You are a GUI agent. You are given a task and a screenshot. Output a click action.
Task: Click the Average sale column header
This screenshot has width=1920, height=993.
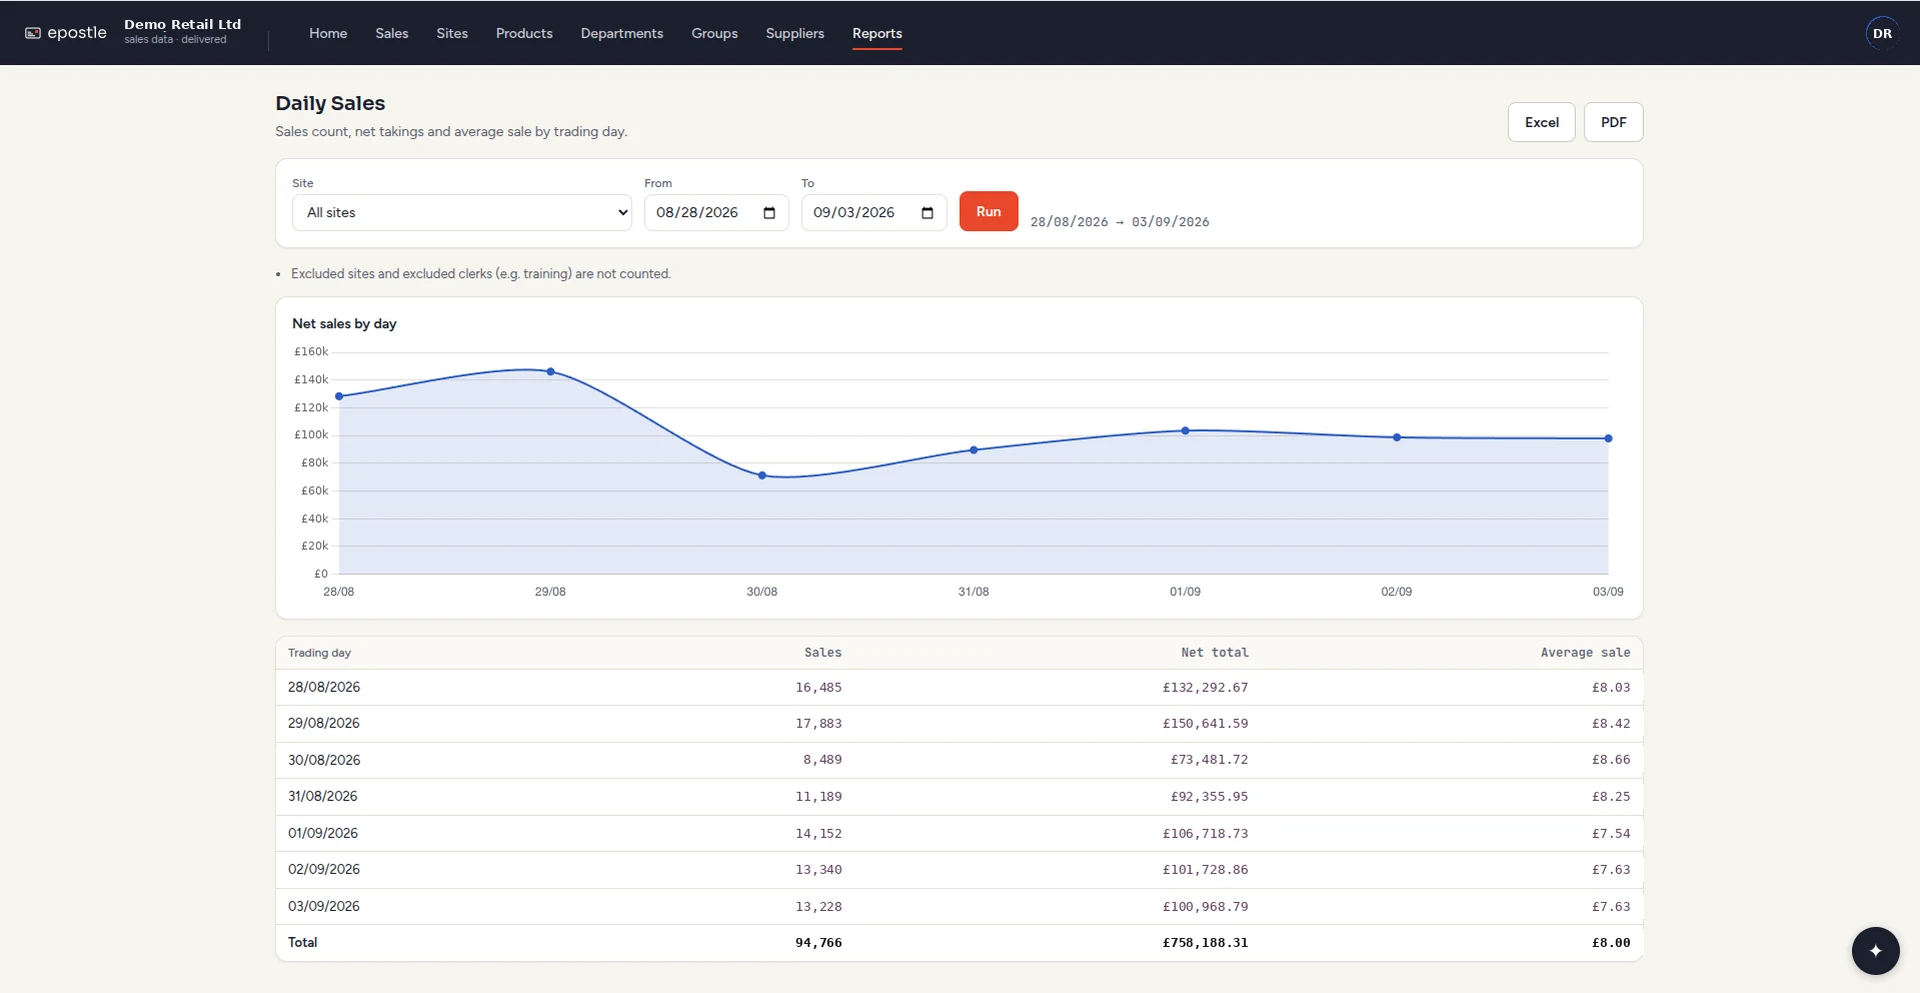(x=1585, y=653)
